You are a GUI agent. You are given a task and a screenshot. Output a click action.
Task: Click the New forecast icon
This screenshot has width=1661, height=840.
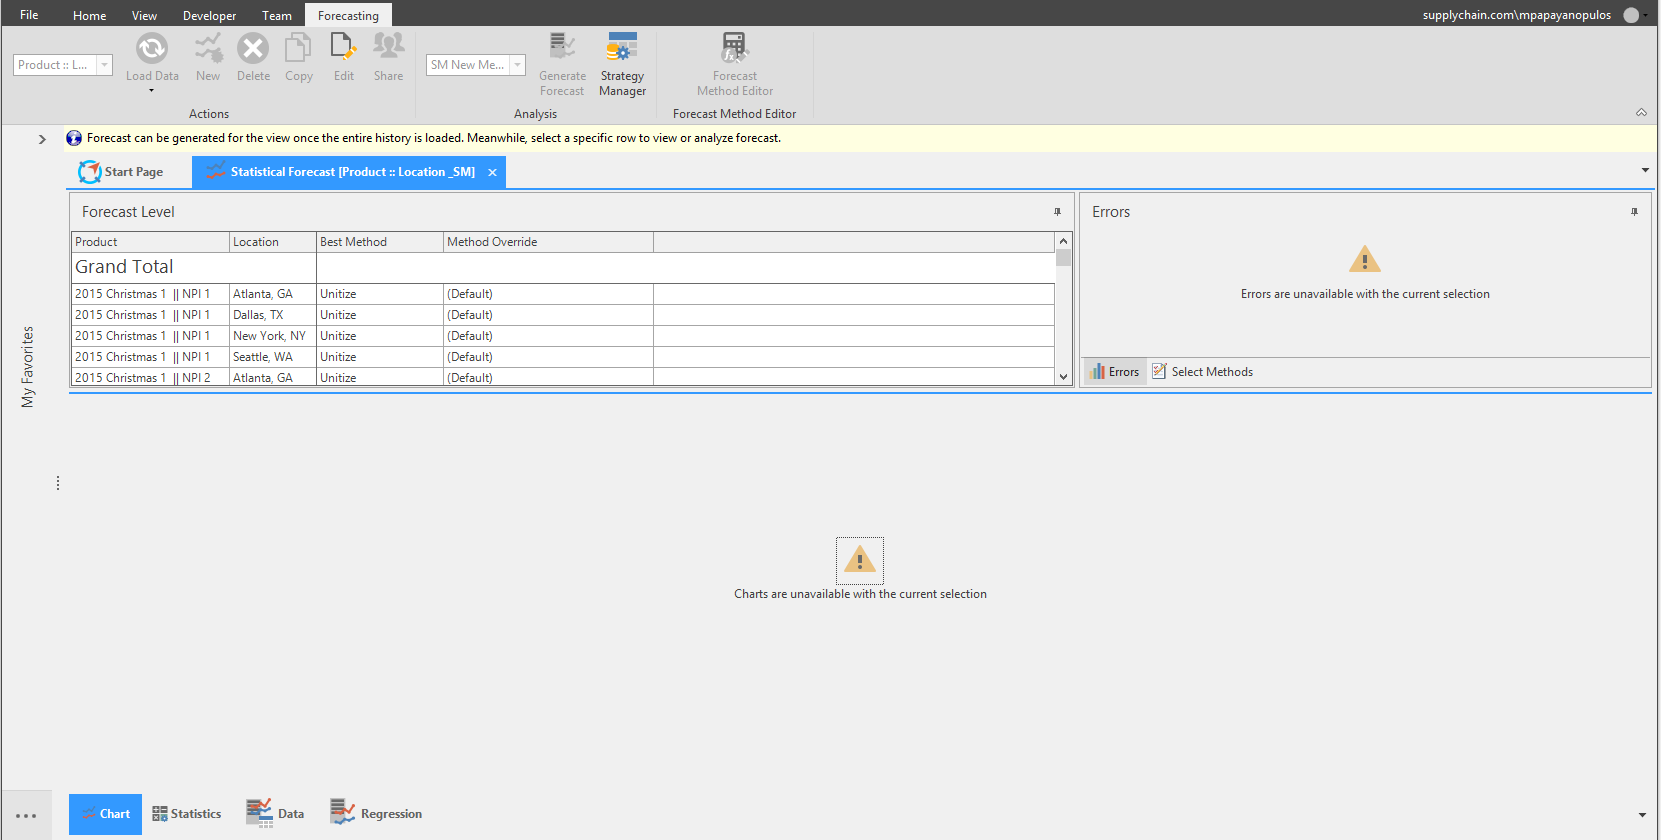click(x=208, y=48)
